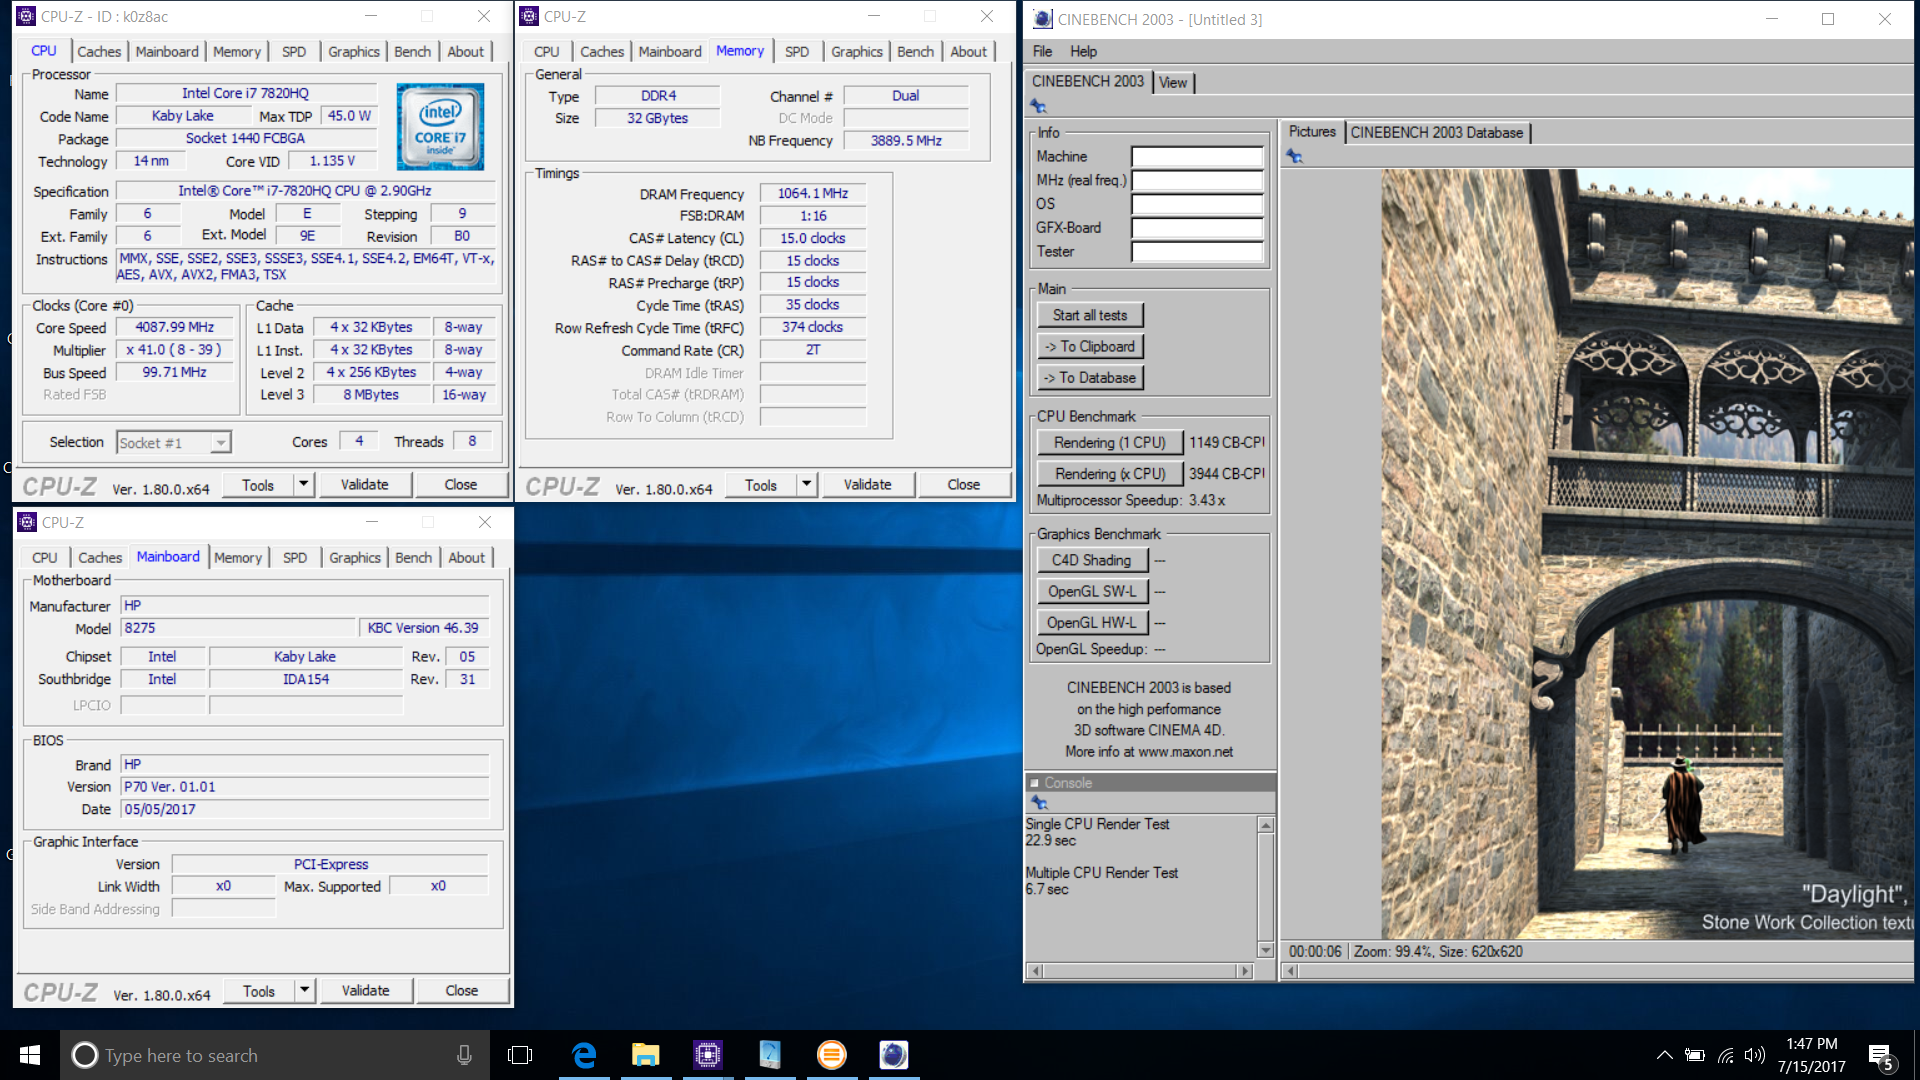Collapse the Console panel with its header square

point(1035,783)
